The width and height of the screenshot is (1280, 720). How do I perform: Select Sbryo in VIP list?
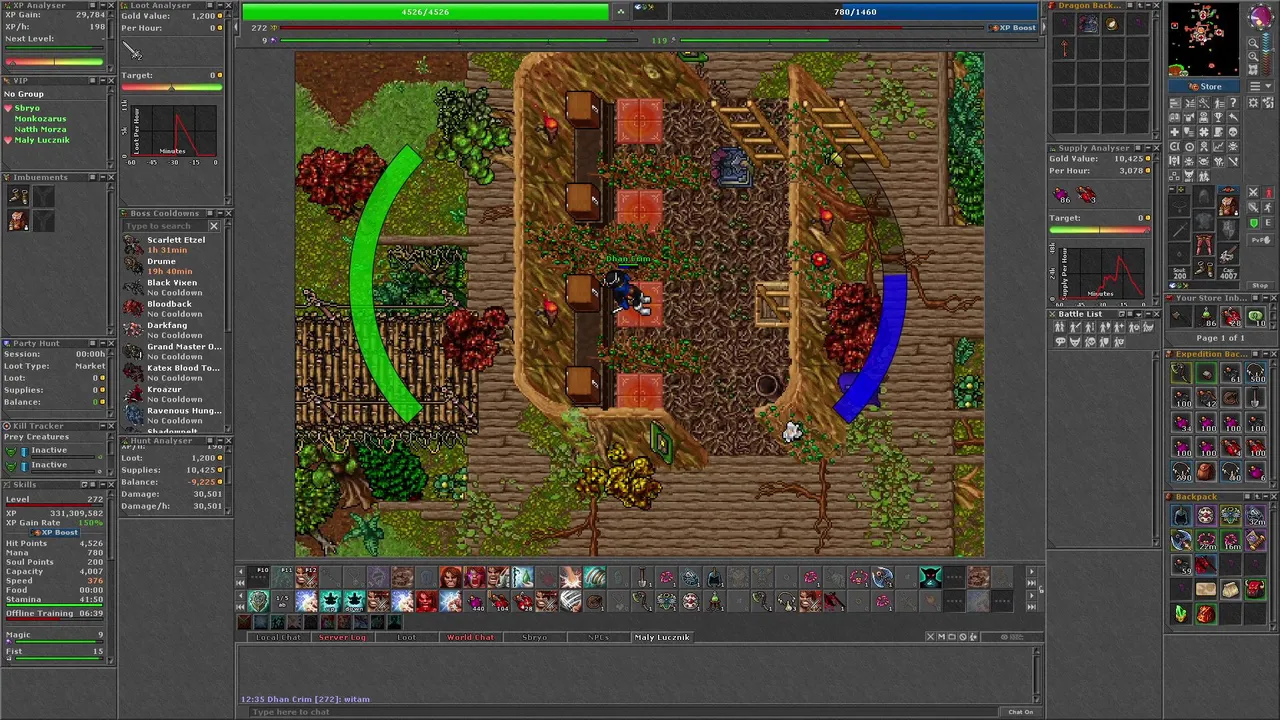(27, 108)
